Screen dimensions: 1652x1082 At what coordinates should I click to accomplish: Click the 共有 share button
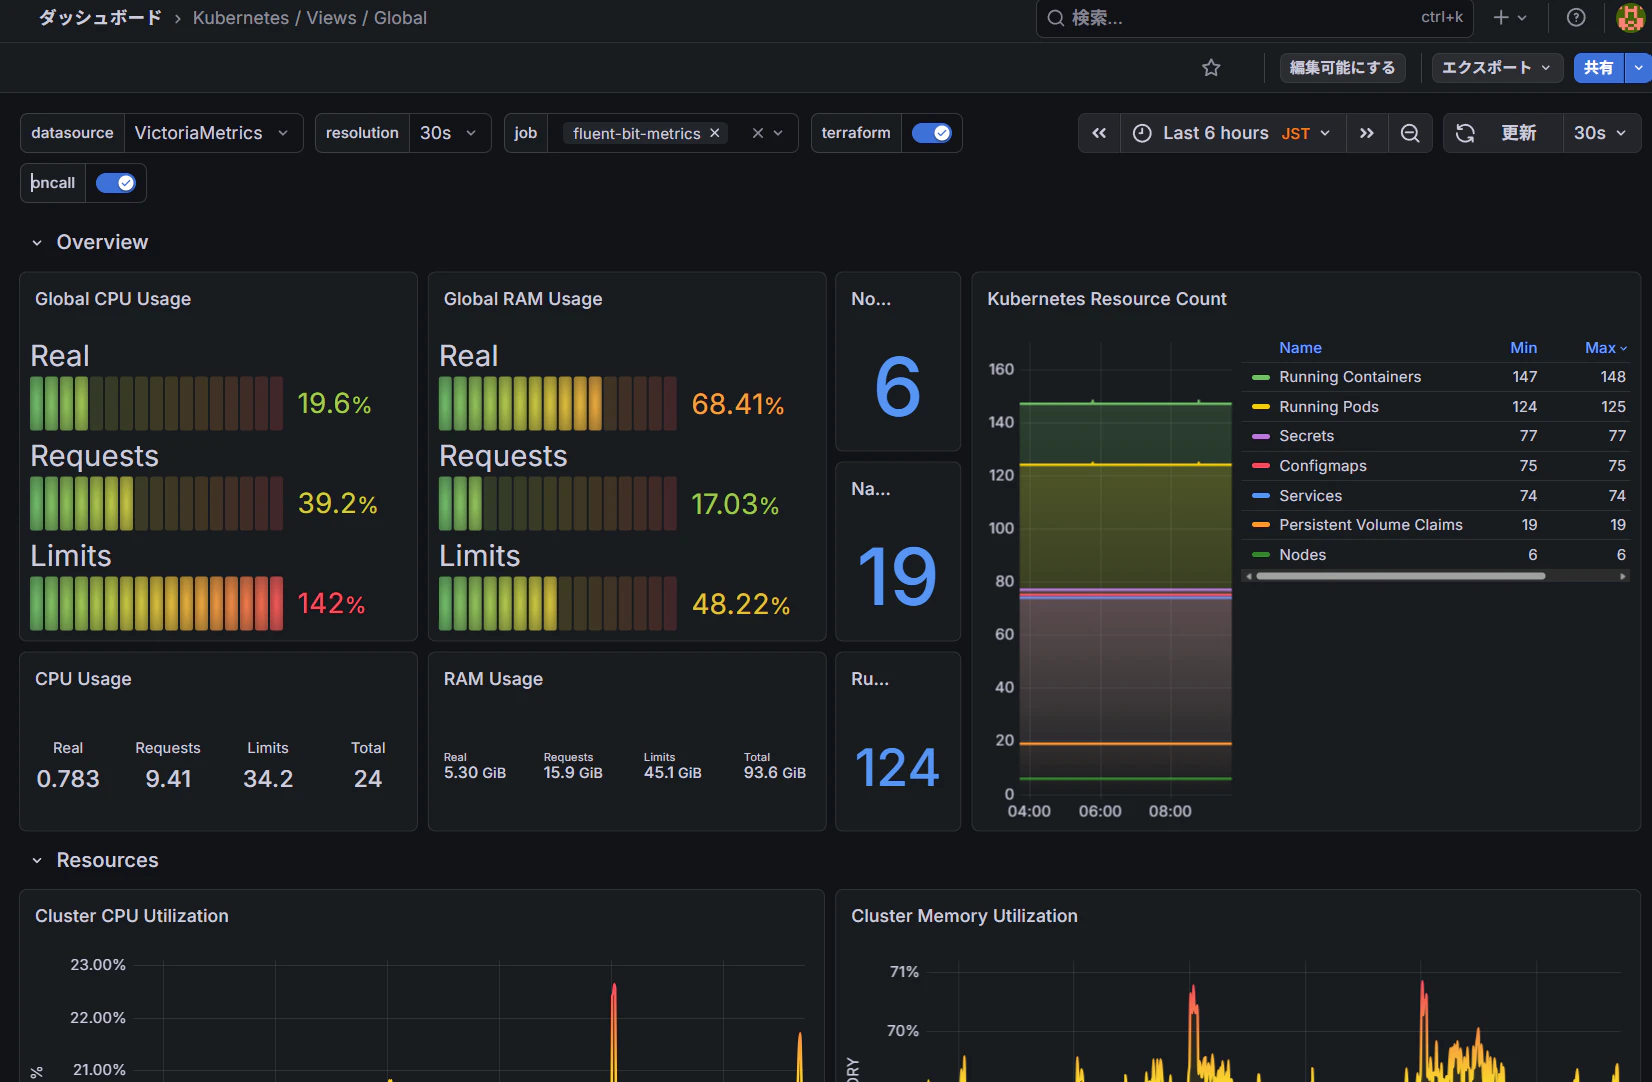[1598, 68]
